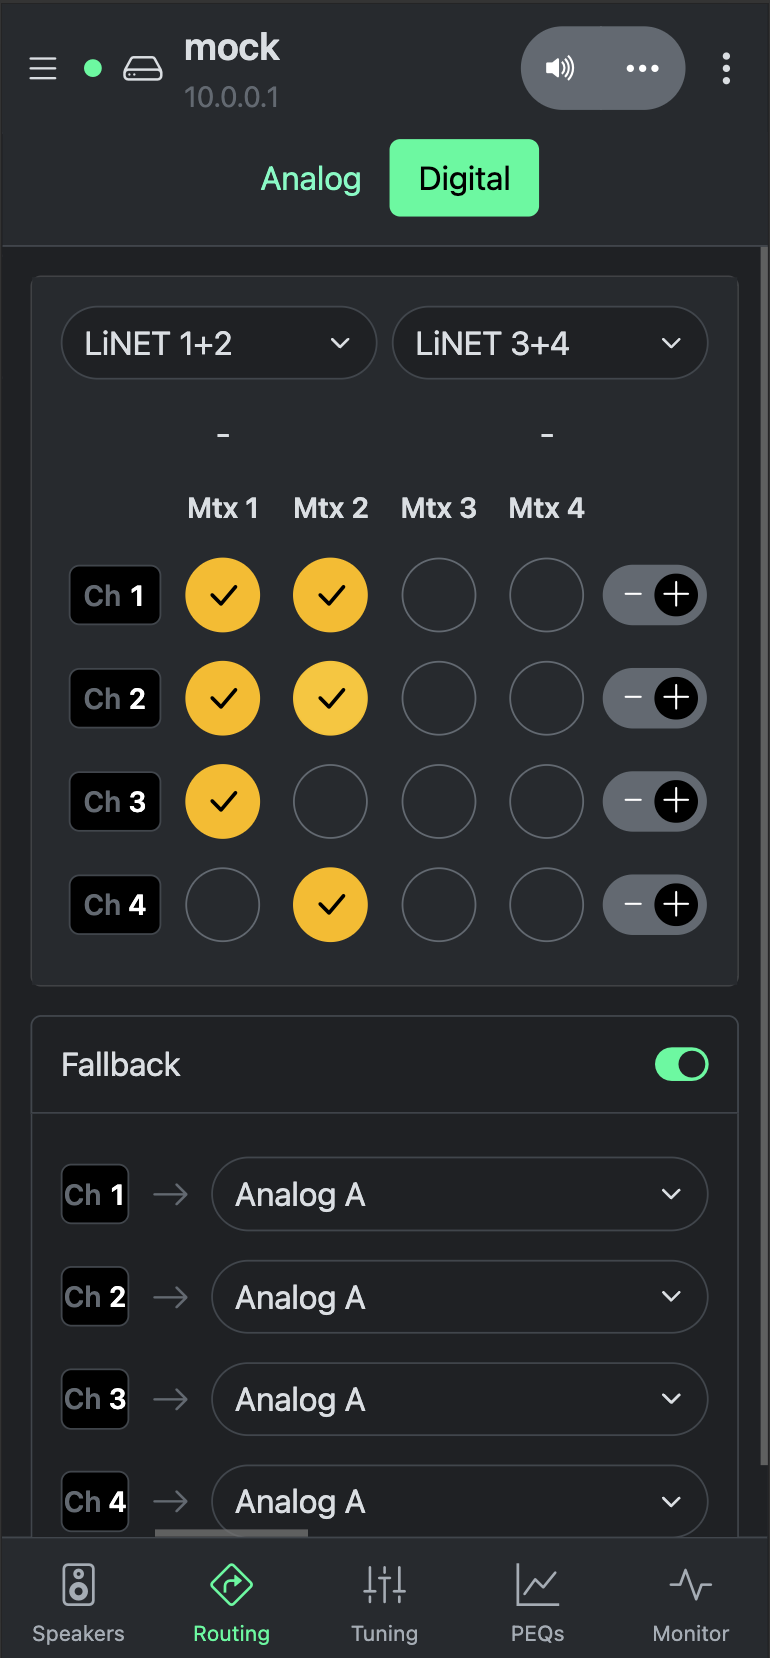The width and height of the screenshot is (770, 1658).
Task: Open Ch 1 fallback source dropdown
Action: (x=459, y=1194)
